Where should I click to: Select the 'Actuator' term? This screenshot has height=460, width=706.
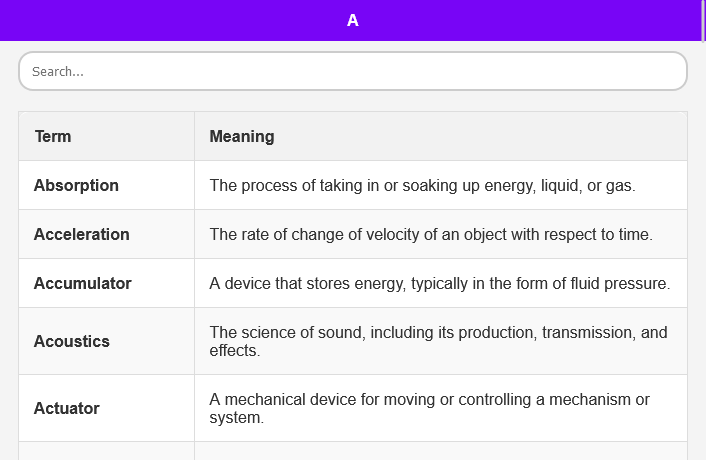tap(67, 408)
